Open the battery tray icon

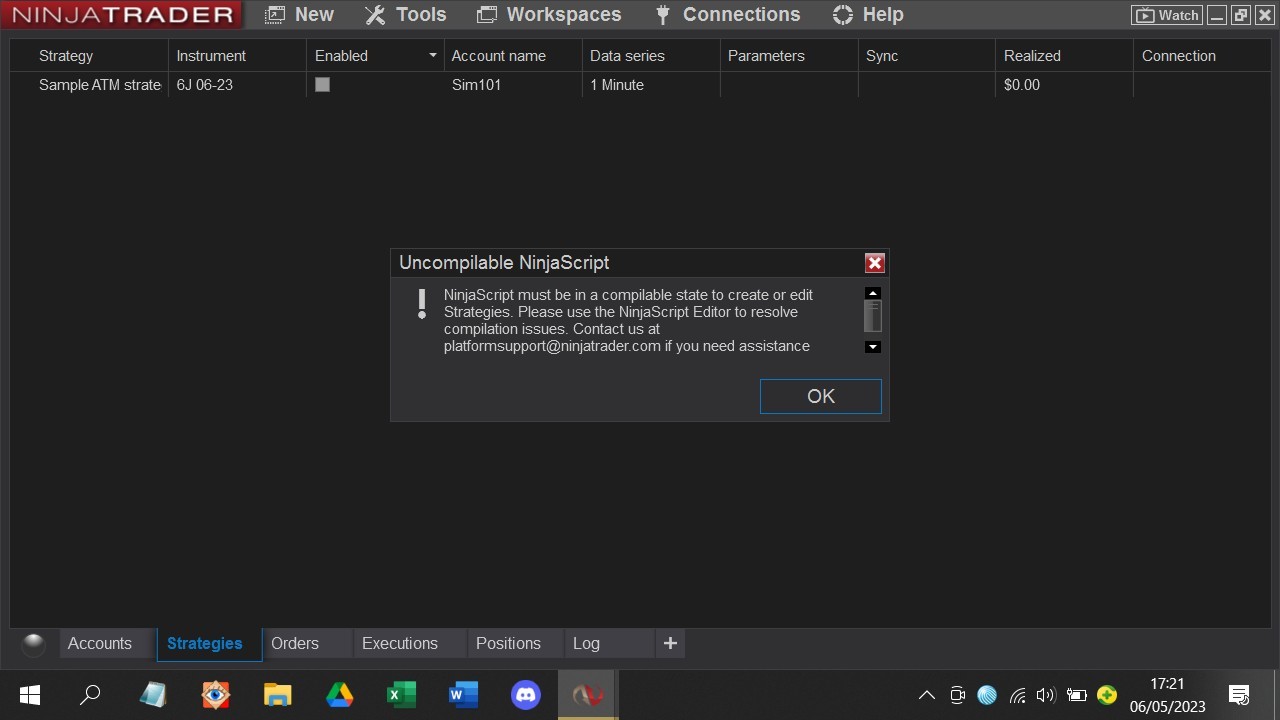tap(1076, 695)
